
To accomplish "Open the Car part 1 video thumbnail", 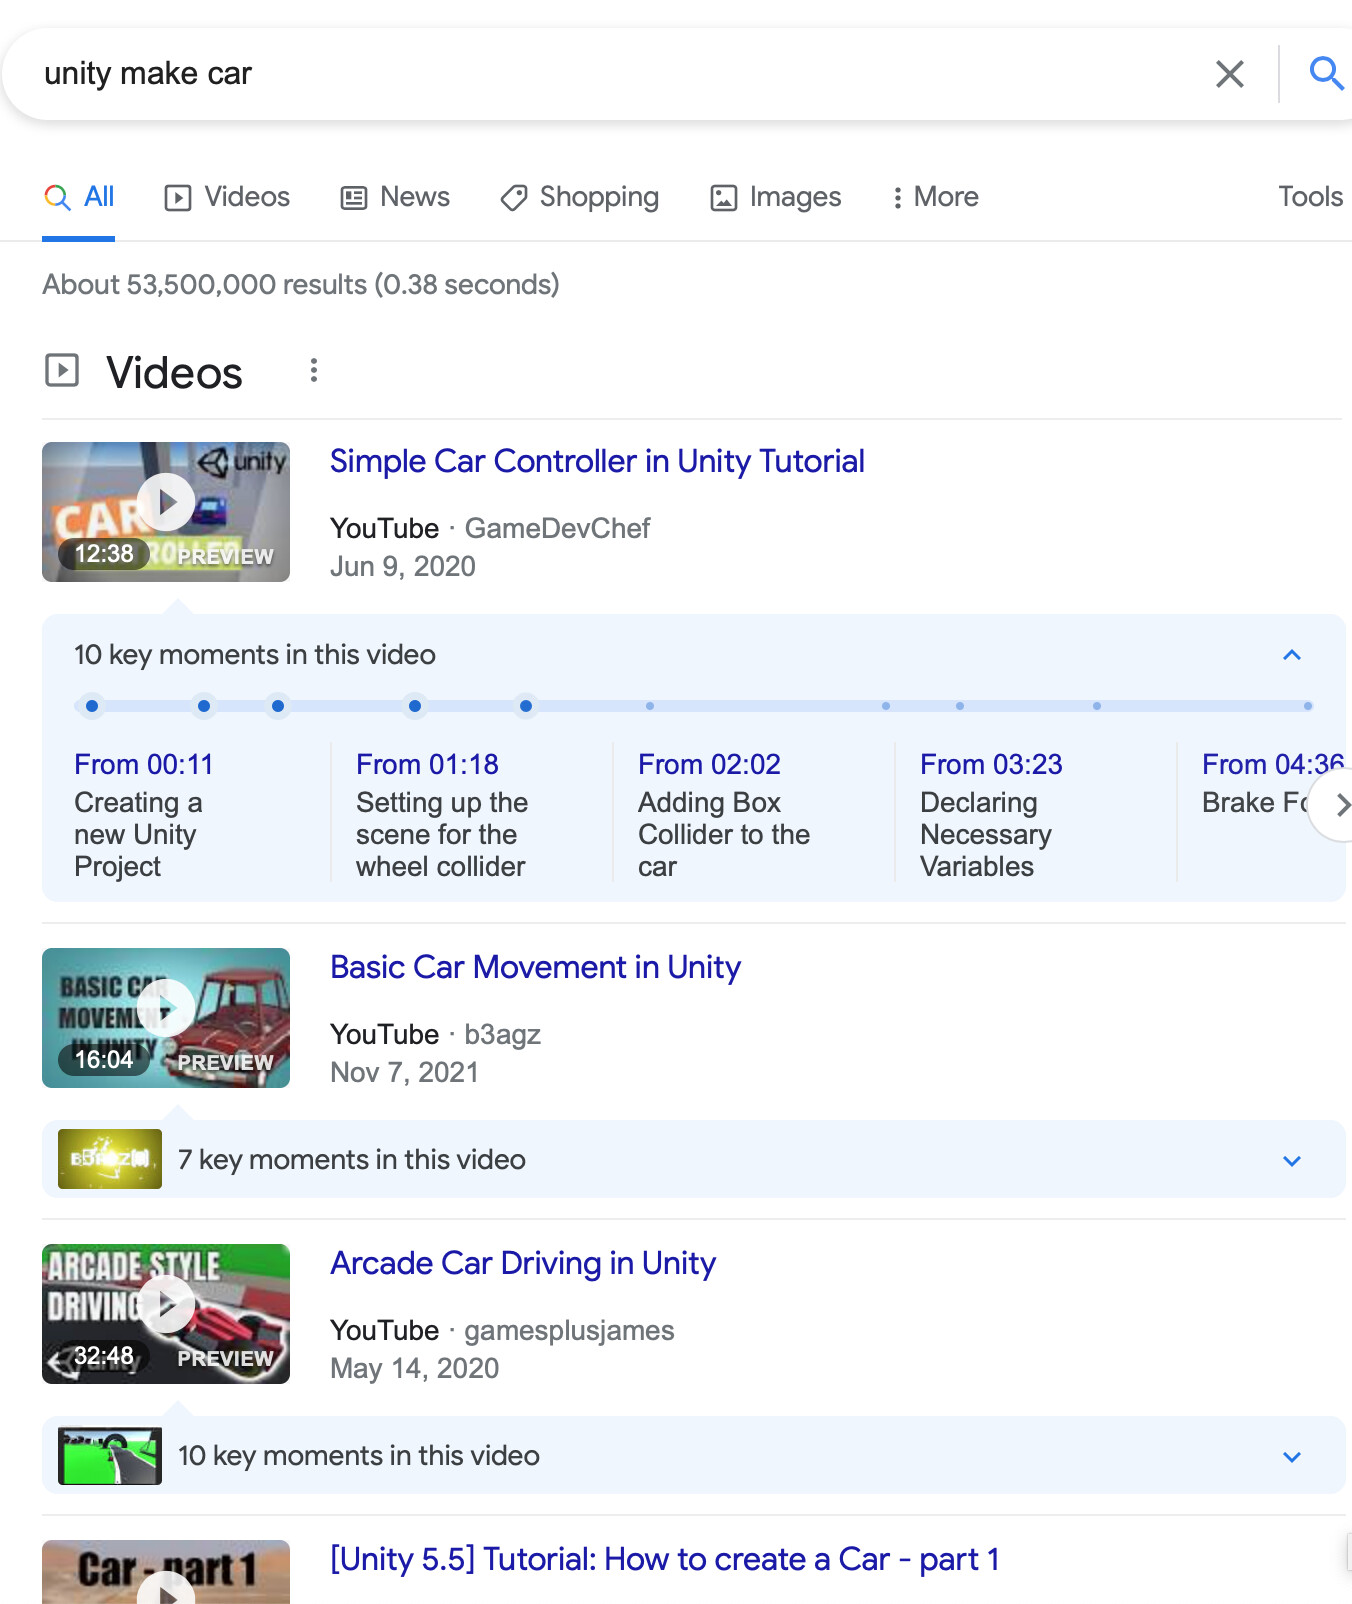I will (166, 1572).
